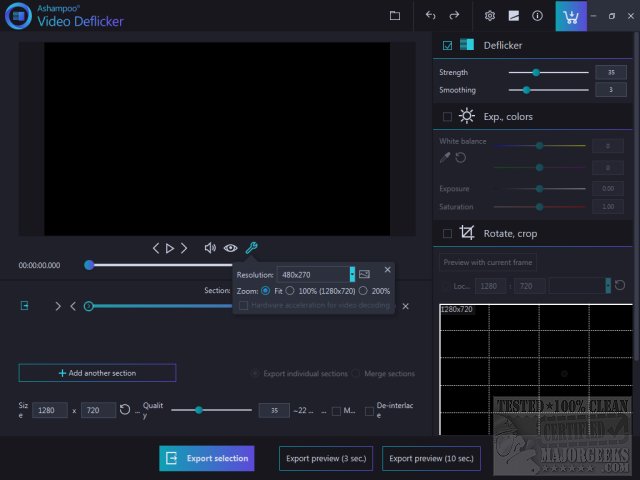Click the output width field showing 1280
The height and width of the screenshot is (480, 640).
click(x=50, y=410)
